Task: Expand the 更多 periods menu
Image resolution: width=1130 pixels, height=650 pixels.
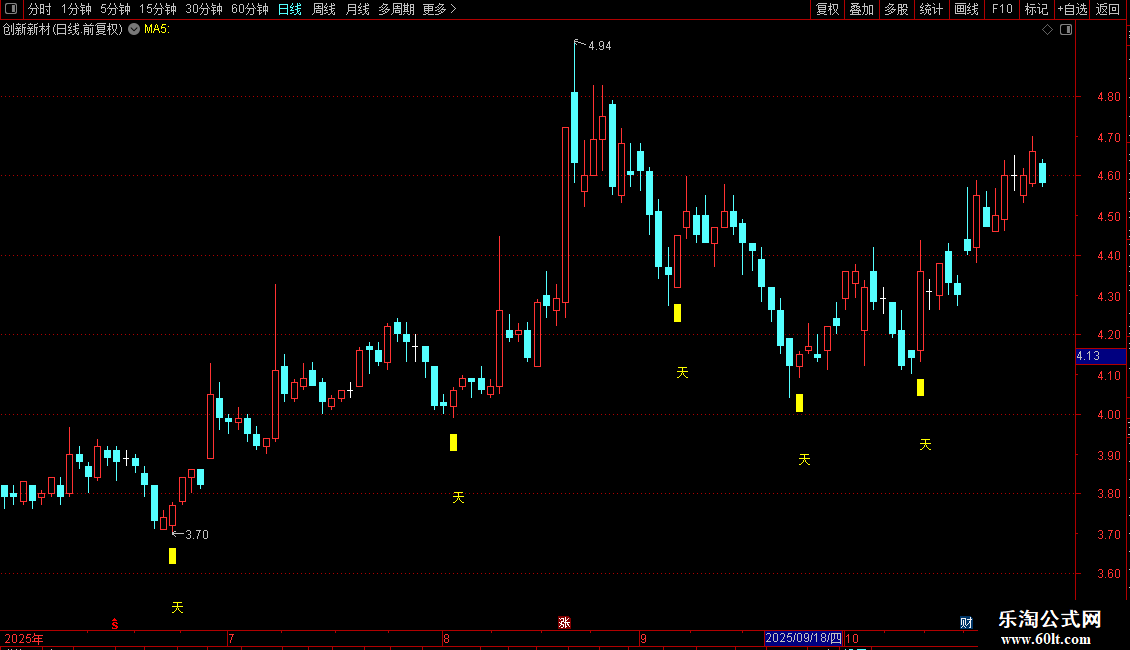Action: click(x=439, y=9)
